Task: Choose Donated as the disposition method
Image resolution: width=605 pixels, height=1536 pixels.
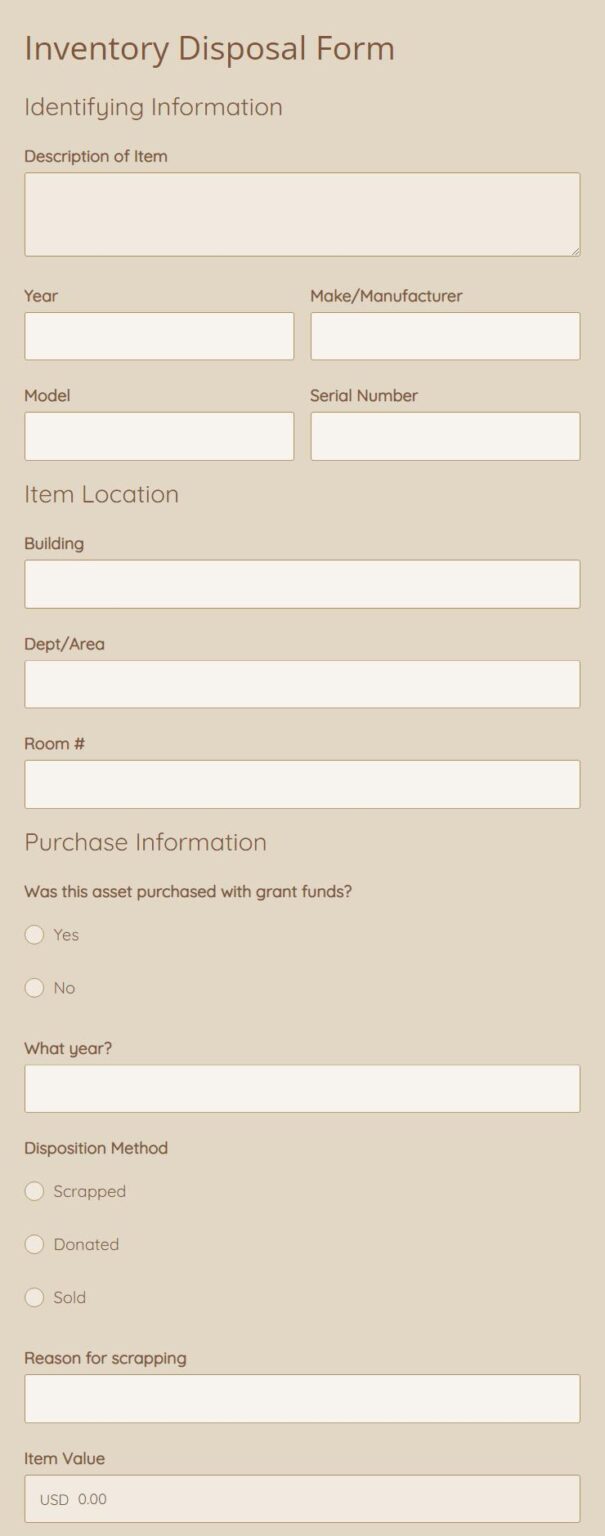Action: 33,1244
